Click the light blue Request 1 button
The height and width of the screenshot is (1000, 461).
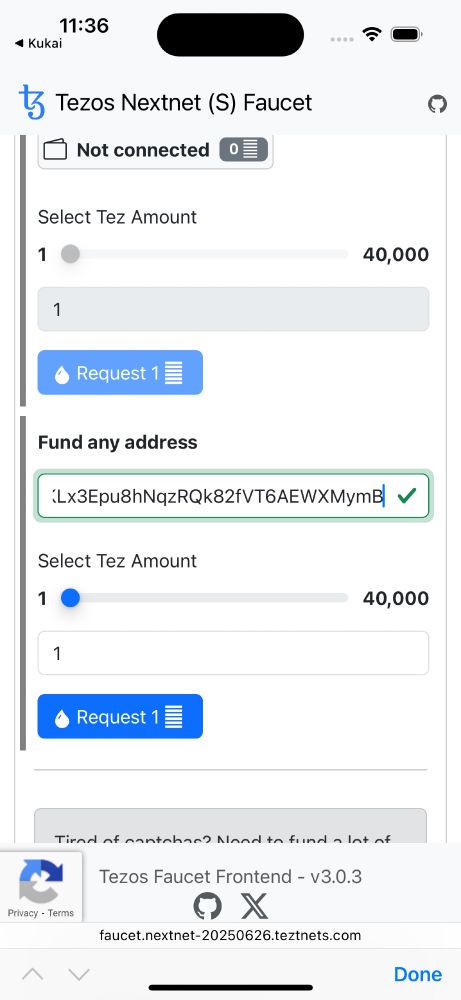point(120,372)
